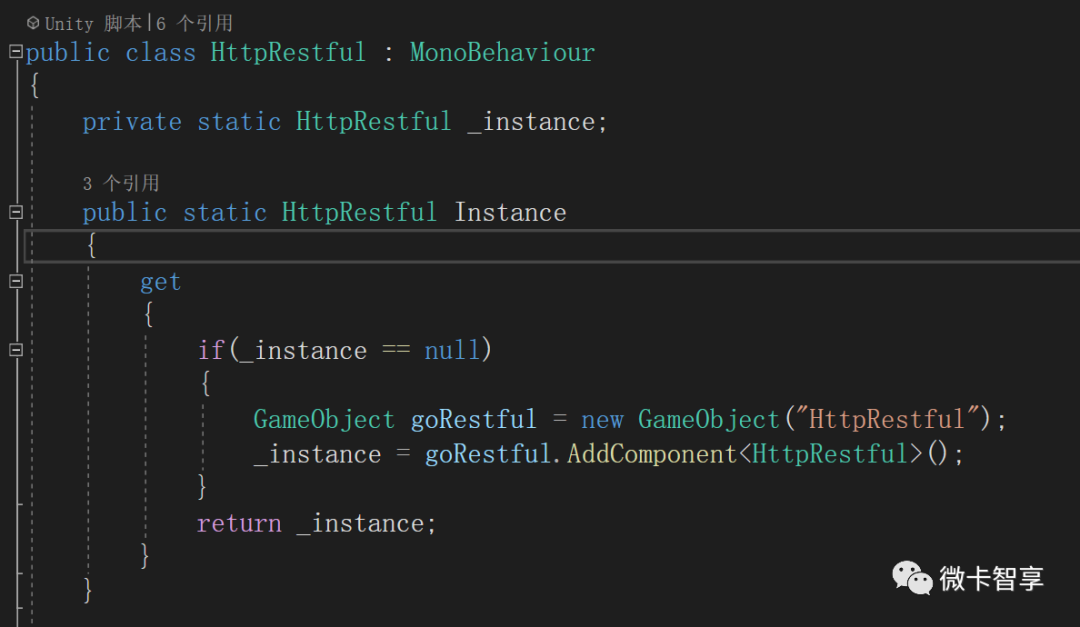Open the '6 个引用' references CodeLens
The image size is (1080, 627).
(x=194, y=23)
